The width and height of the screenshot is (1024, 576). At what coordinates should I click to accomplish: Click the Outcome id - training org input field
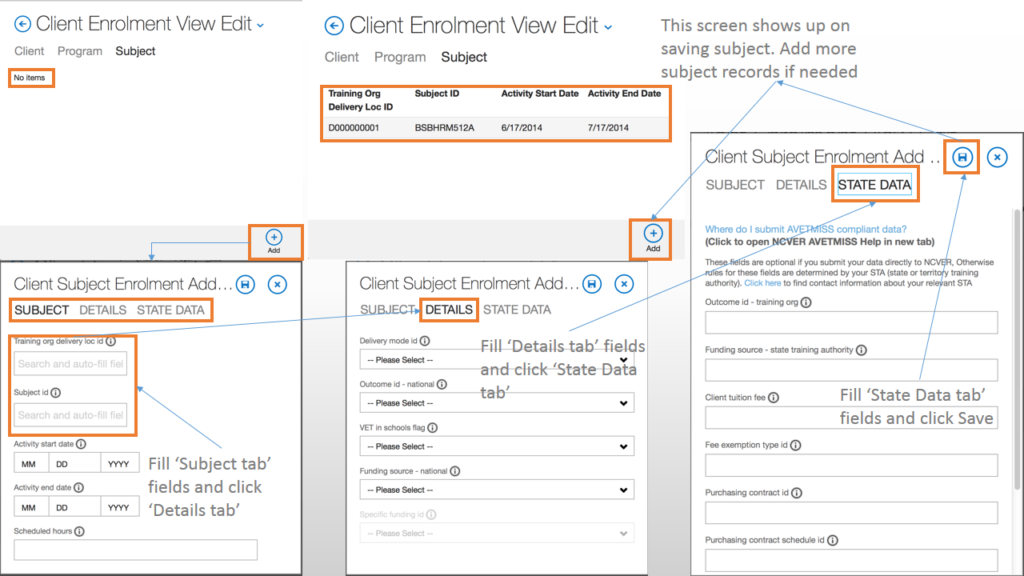point(851,322)
